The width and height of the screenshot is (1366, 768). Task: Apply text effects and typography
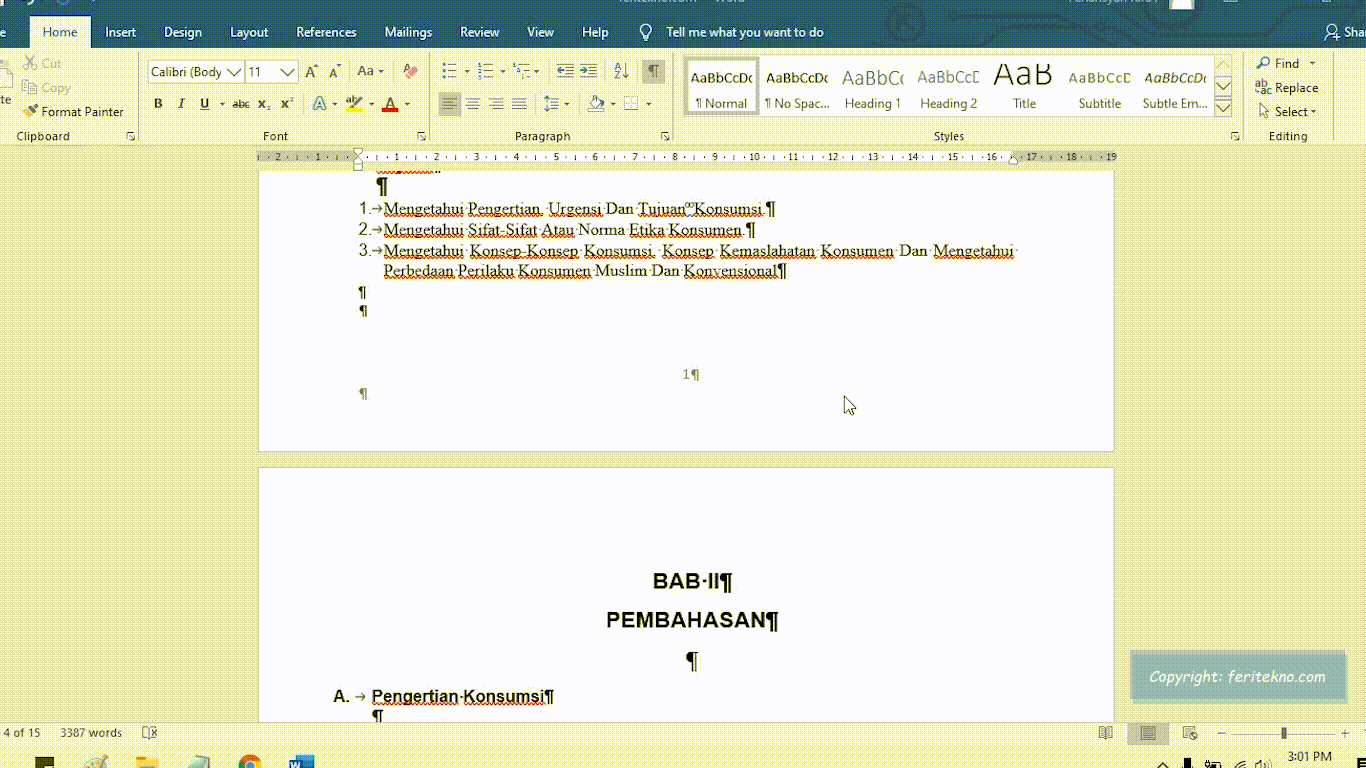click(x=319, y=104)
